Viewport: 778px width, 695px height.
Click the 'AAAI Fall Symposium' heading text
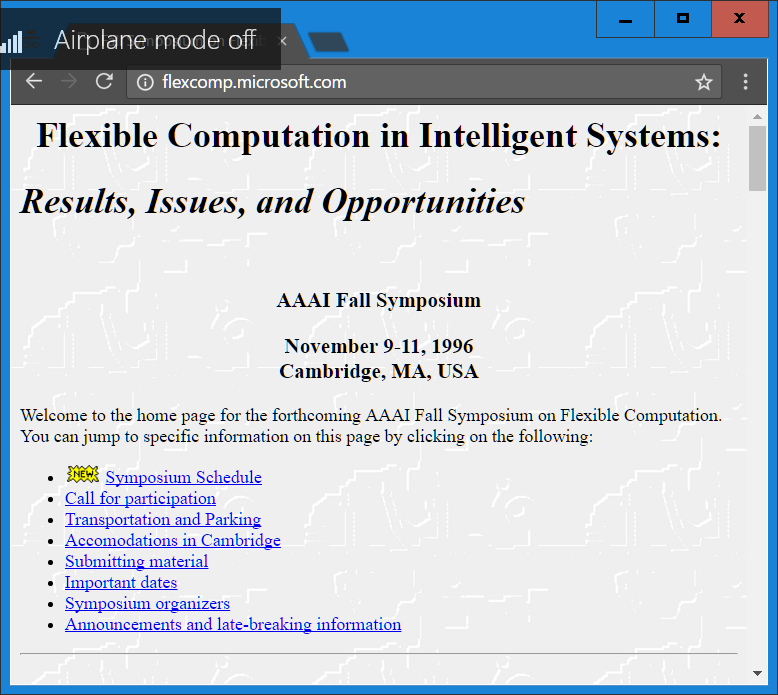379,301
